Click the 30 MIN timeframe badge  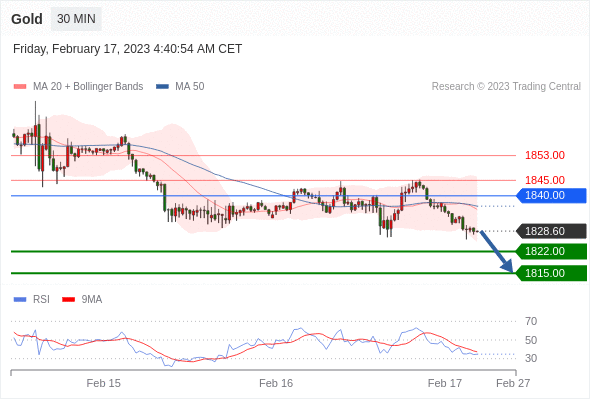coord(76,19)
